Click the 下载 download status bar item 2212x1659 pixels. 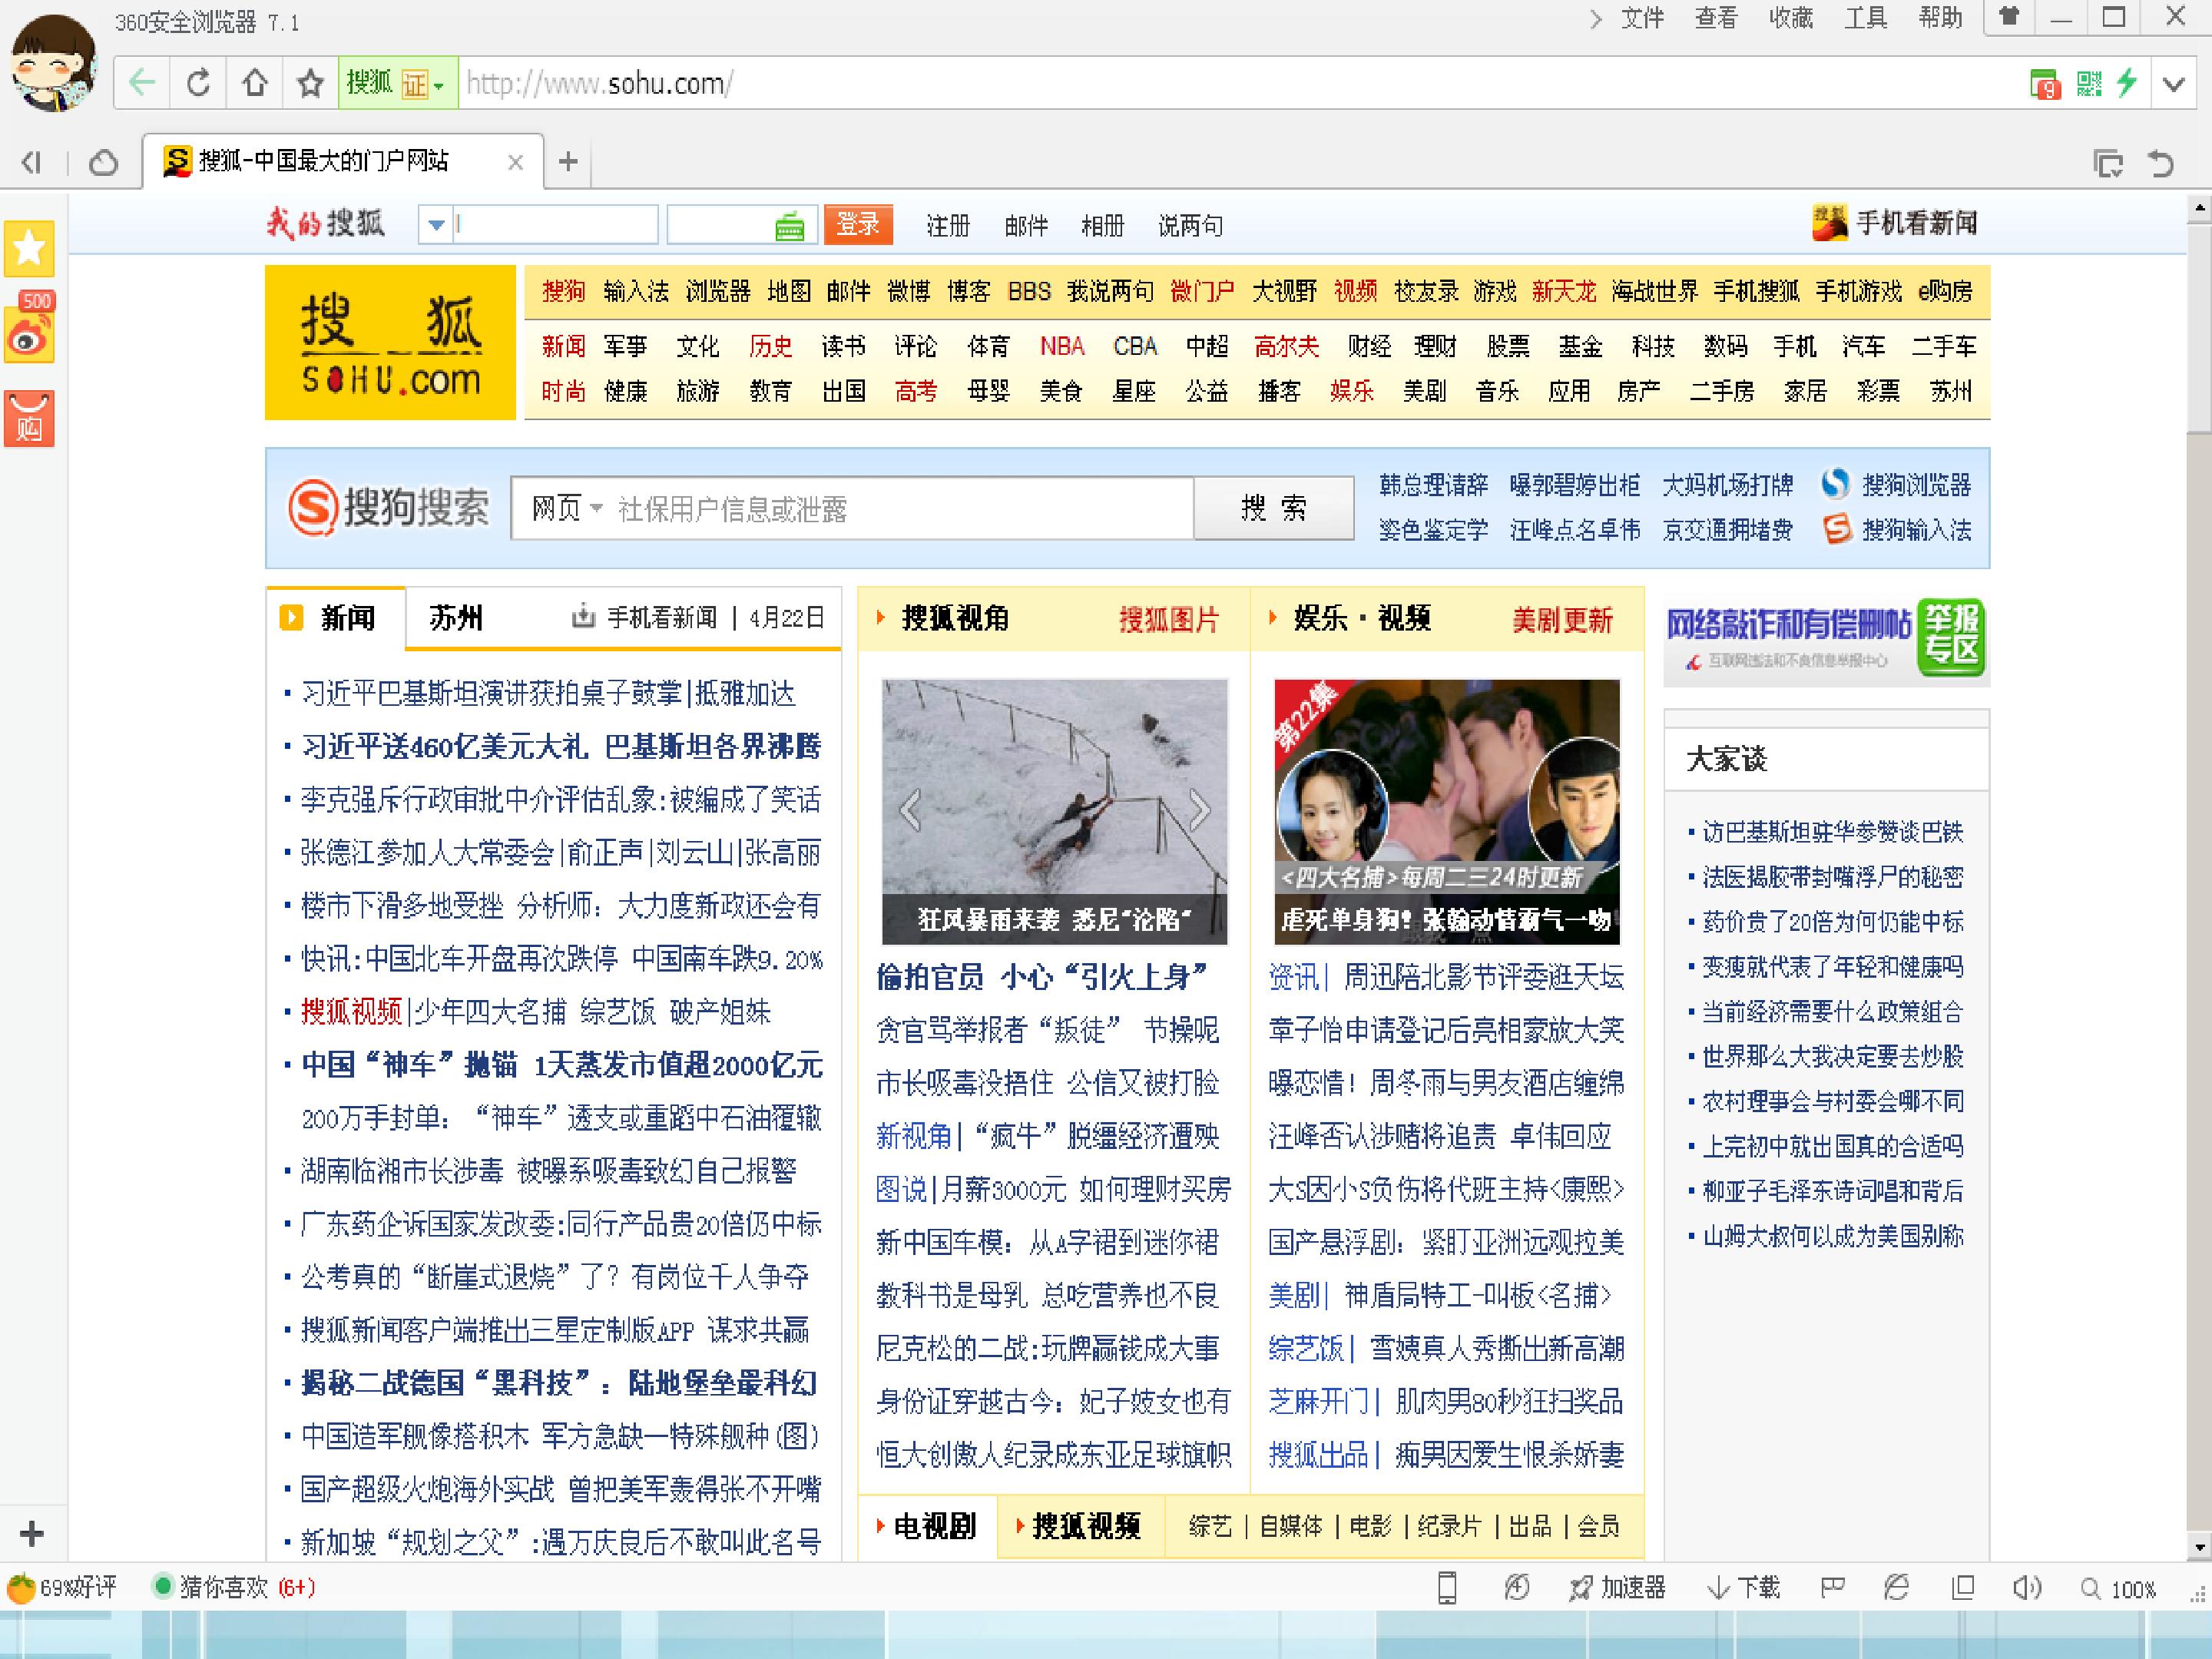pyautogui.click(x=1744, y=1587)
